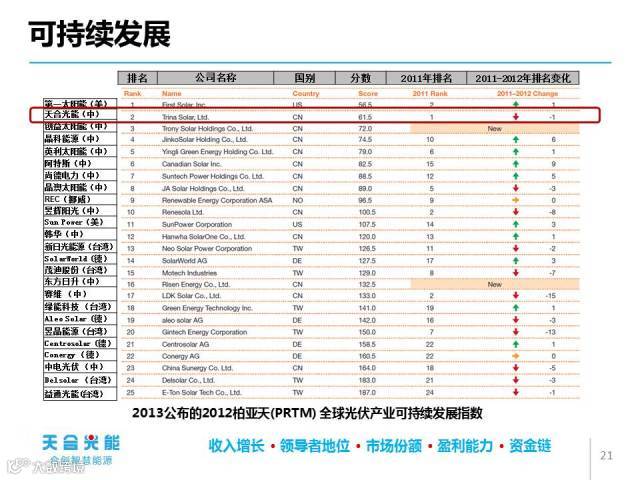Click the down arrow in Renesola Ltd. row
The image size is (640, 480).
[x=516, y=212]
